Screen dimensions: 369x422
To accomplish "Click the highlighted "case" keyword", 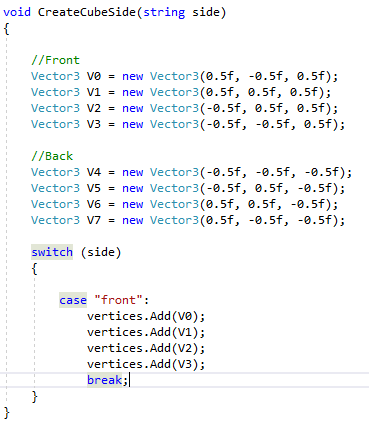I will [73, 300].
